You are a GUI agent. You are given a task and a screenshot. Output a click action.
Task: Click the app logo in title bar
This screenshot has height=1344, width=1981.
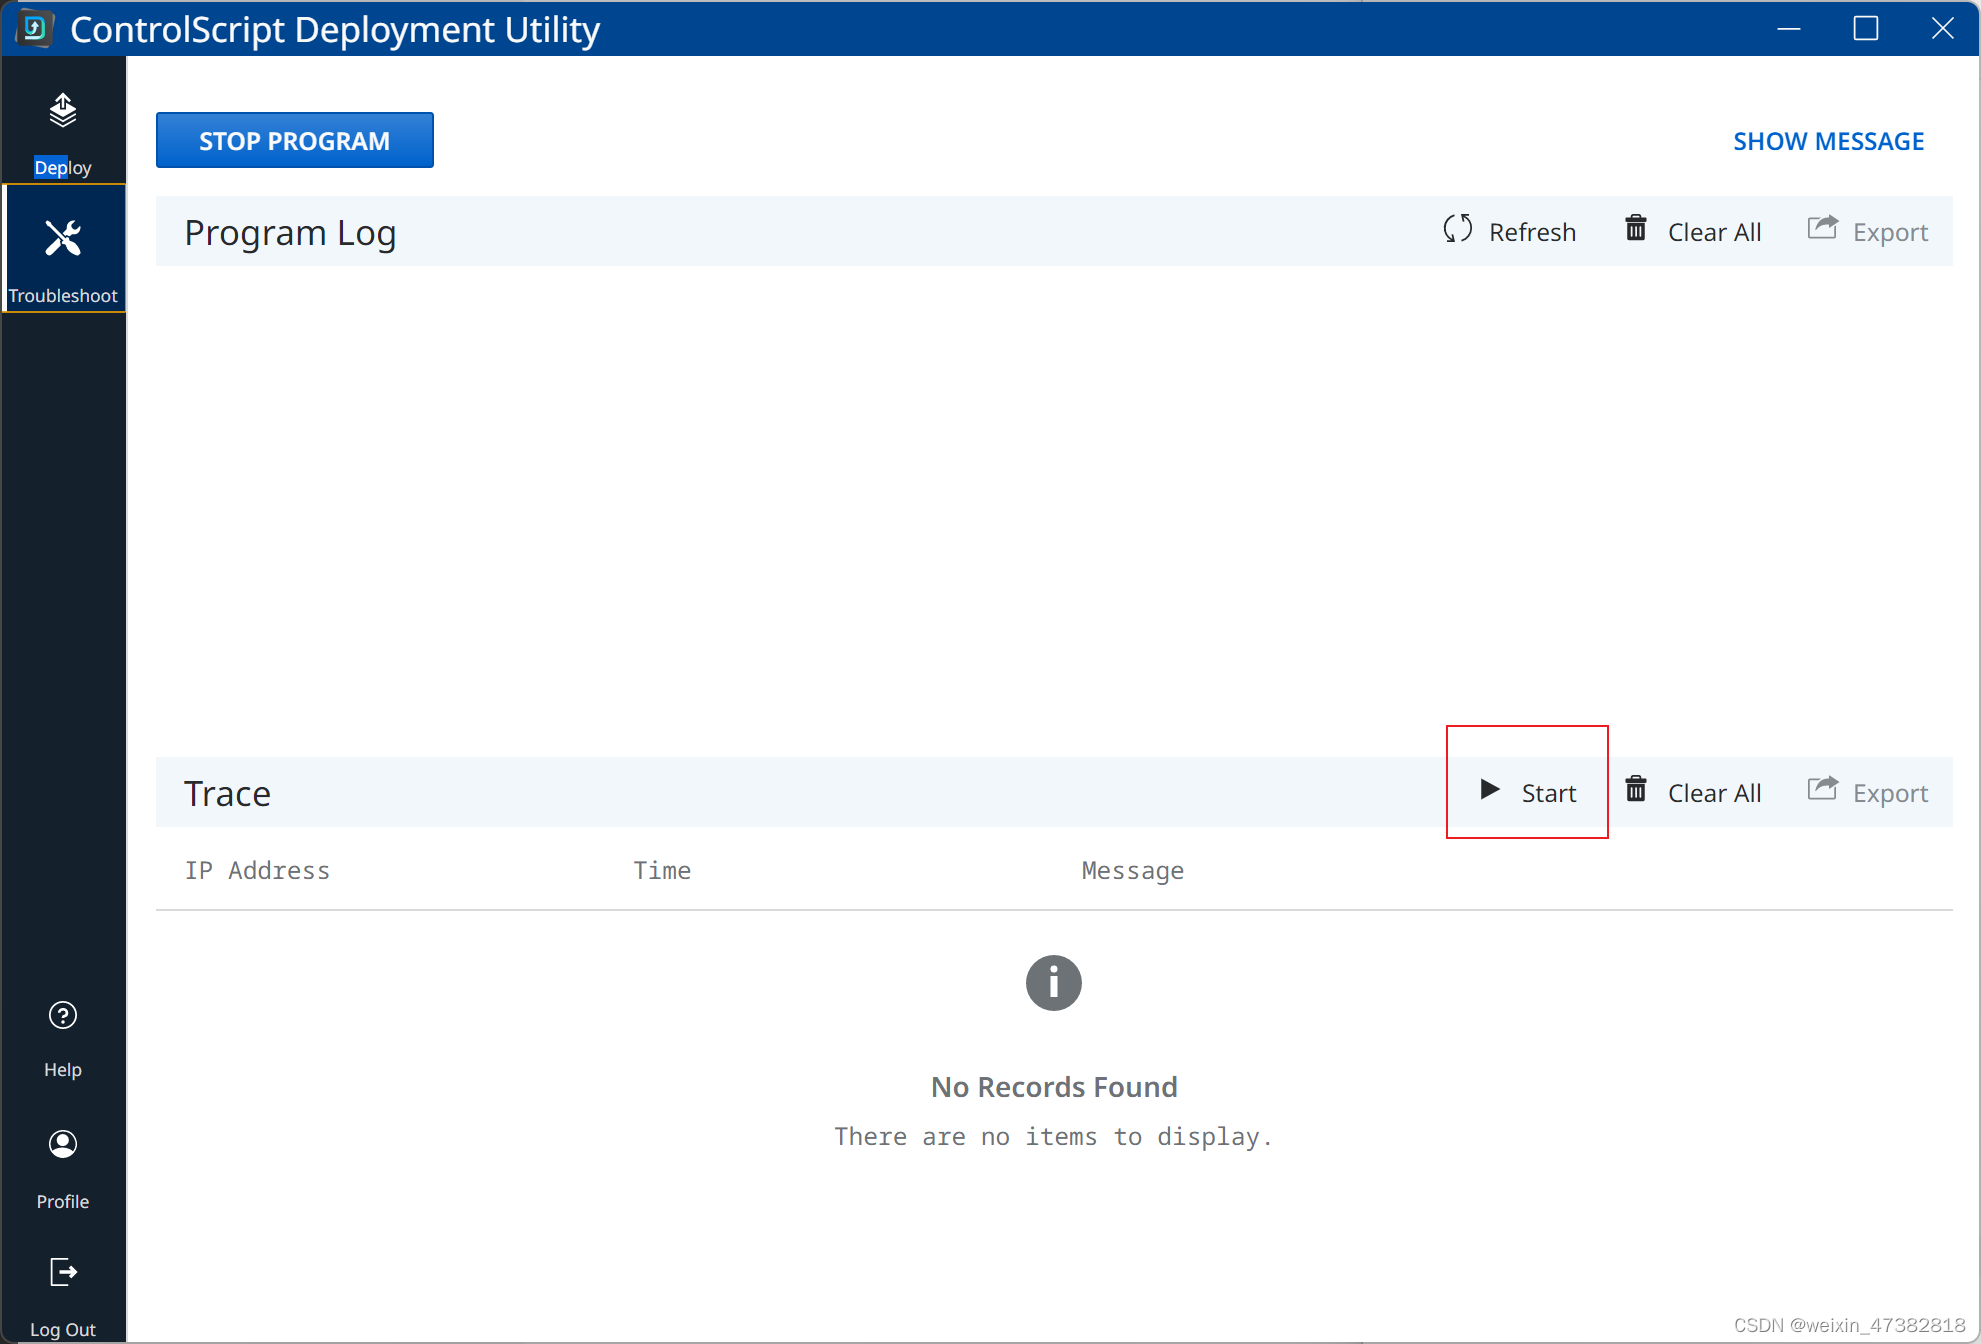(34, 28)
